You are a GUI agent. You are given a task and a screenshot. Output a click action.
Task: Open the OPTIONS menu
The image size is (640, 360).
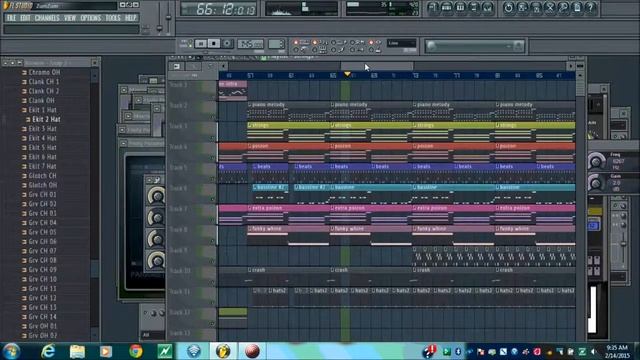[91, 18]
